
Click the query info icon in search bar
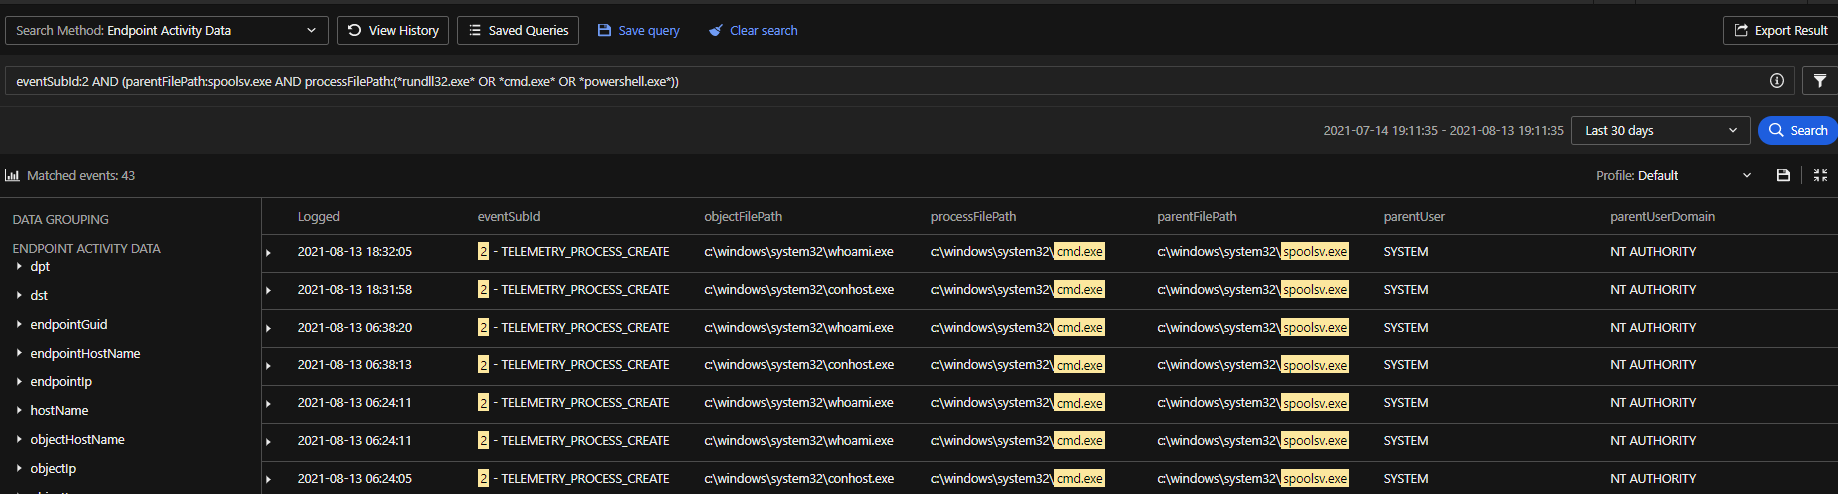click(x=1777, y=81)
